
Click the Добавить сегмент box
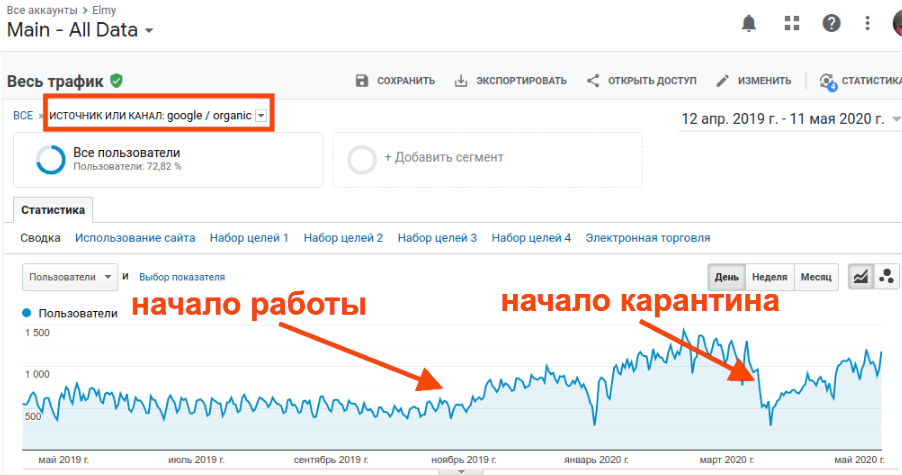coord(487,158)
